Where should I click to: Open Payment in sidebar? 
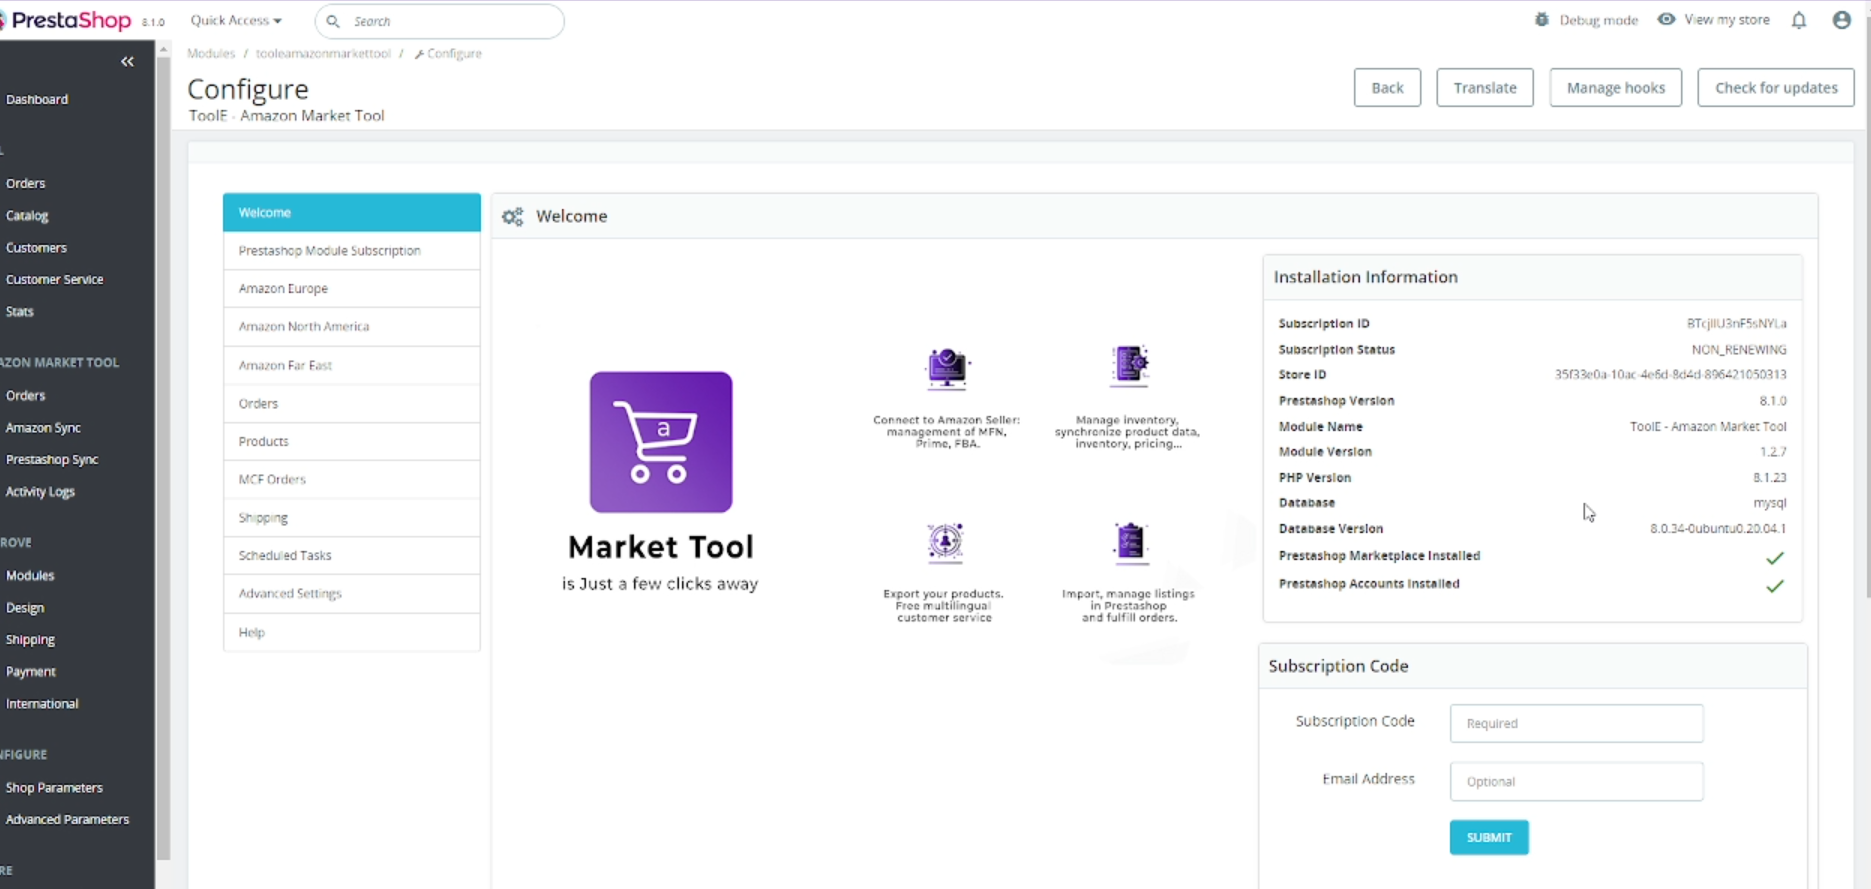click(x=31, y=672)
